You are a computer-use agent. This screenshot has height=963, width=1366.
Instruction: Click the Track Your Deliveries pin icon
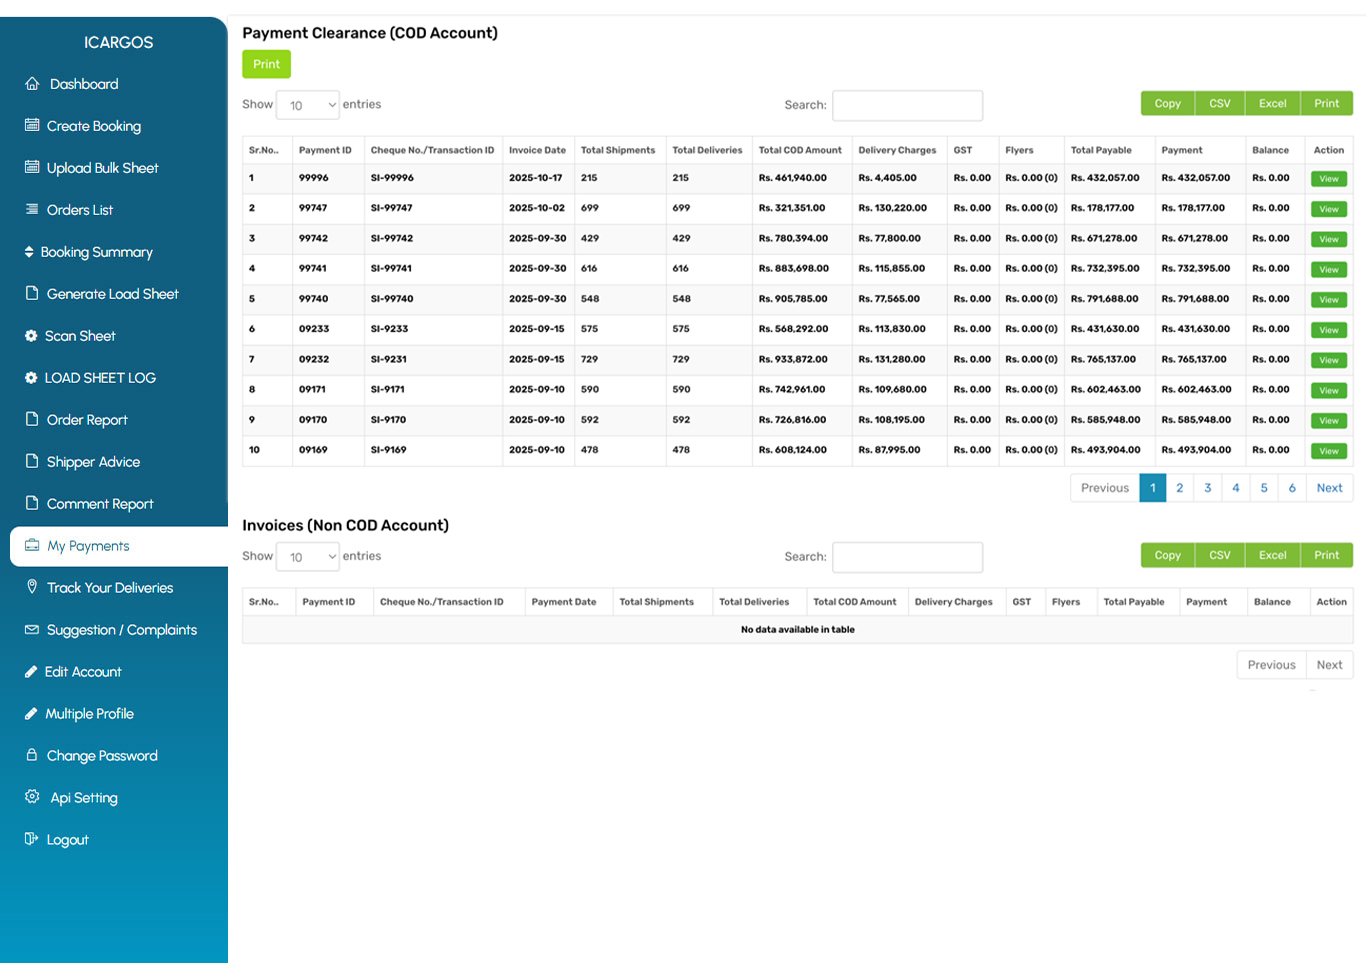32,587
